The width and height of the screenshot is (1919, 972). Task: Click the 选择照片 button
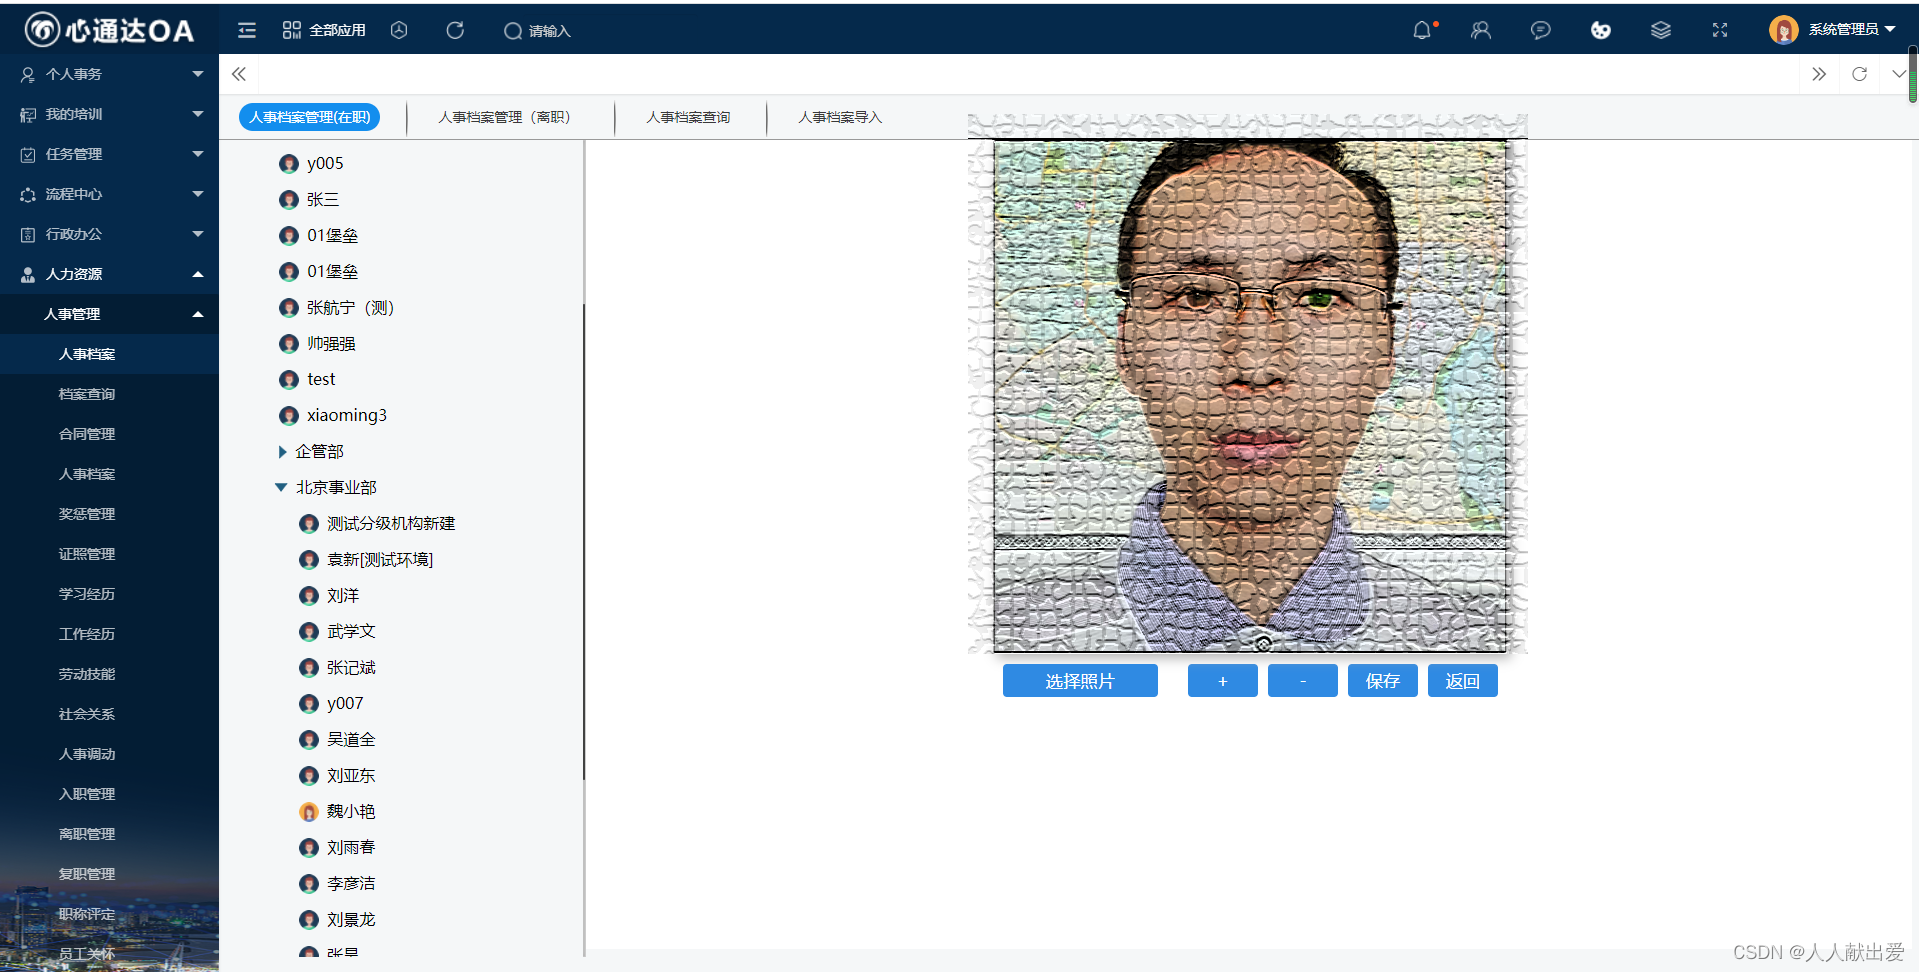click(x=1080, y=681)
